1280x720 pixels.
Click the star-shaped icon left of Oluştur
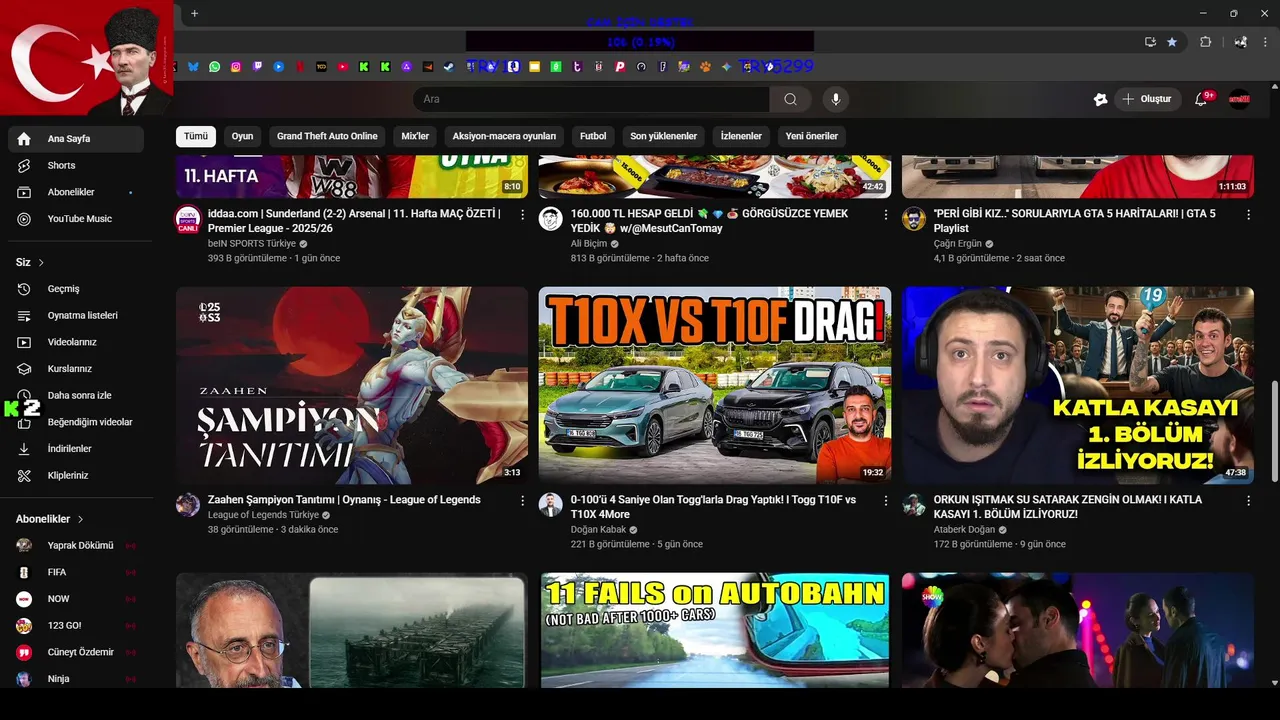click(x=1100, y=99)
